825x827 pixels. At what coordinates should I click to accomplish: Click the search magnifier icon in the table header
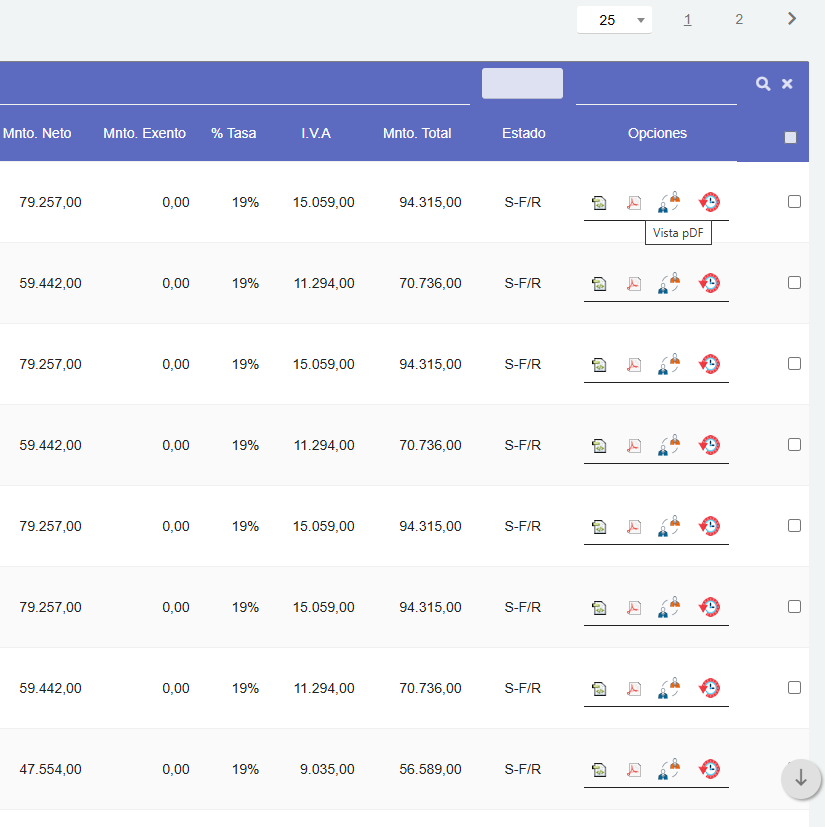coord(763,84)
